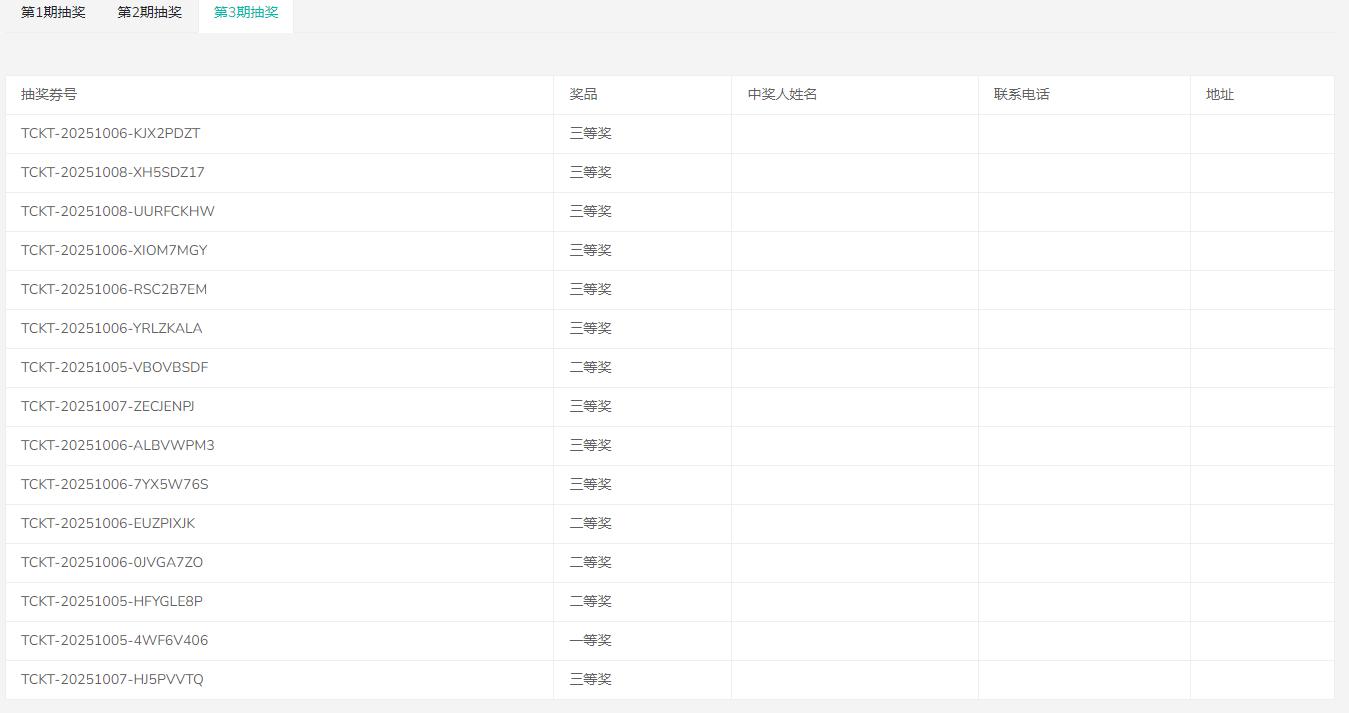Click the 奖品 column header
This screenshot has width=1349, height=713.
[x=584, y=95]
